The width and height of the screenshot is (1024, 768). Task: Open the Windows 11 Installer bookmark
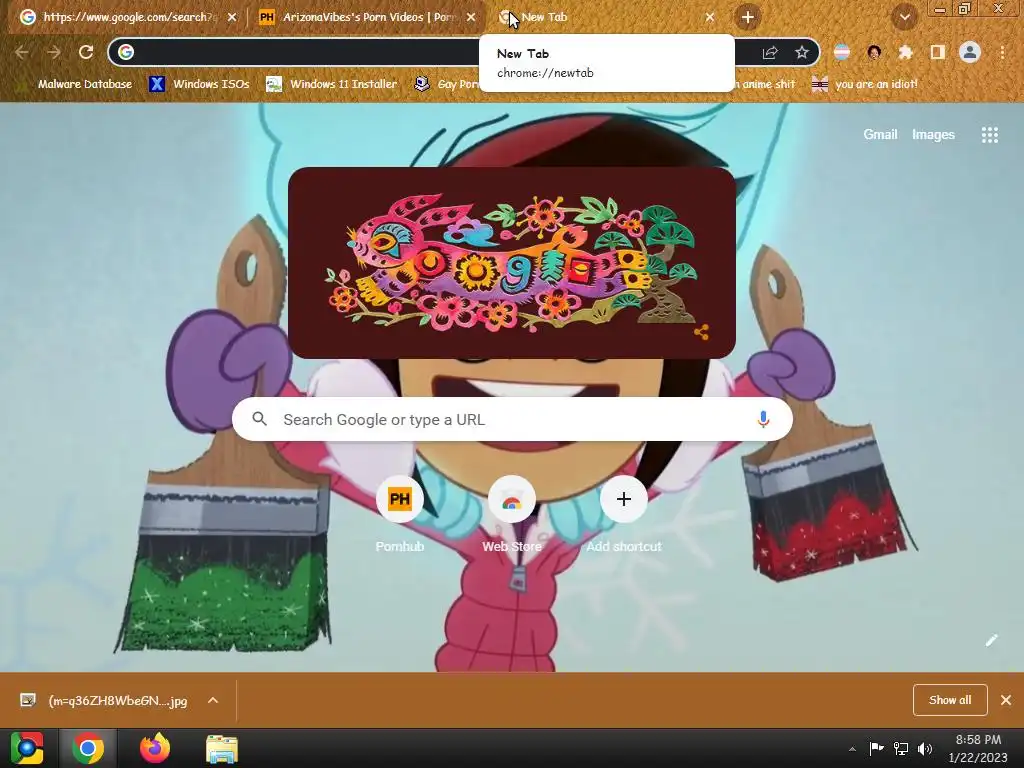pyautogui.click(x=332, y=84)
